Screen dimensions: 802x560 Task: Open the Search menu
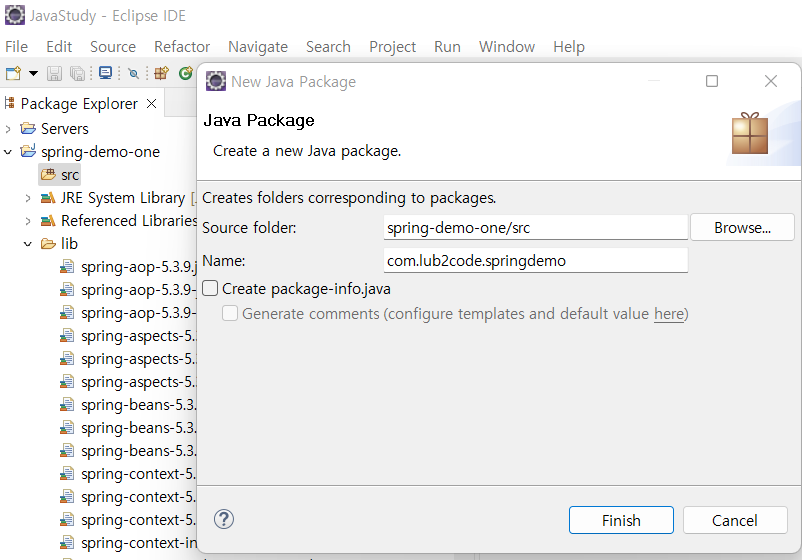coord(328,47)
